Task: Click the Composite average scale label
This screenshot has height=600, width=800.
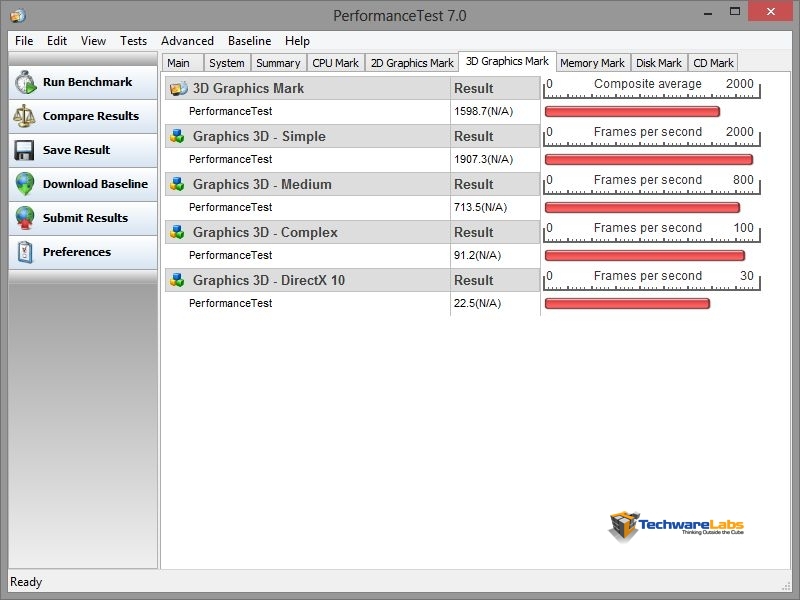Action: pos(648,84)
